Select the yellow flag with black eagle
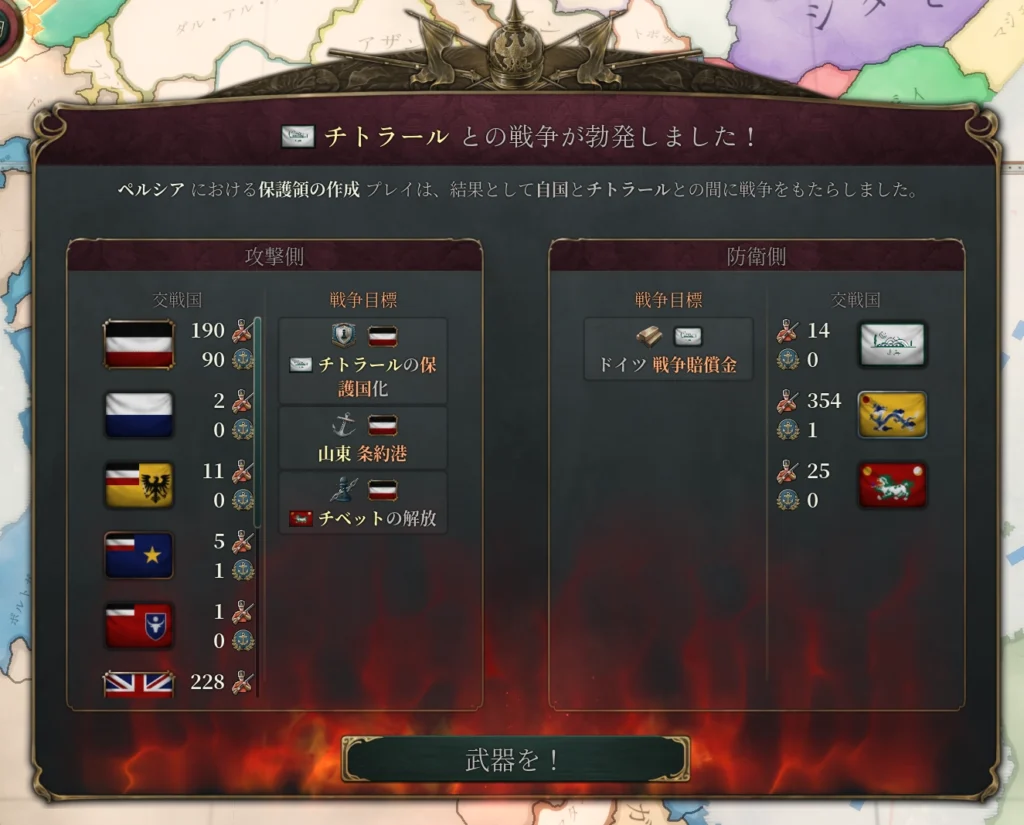 click(x=139, y=485)
